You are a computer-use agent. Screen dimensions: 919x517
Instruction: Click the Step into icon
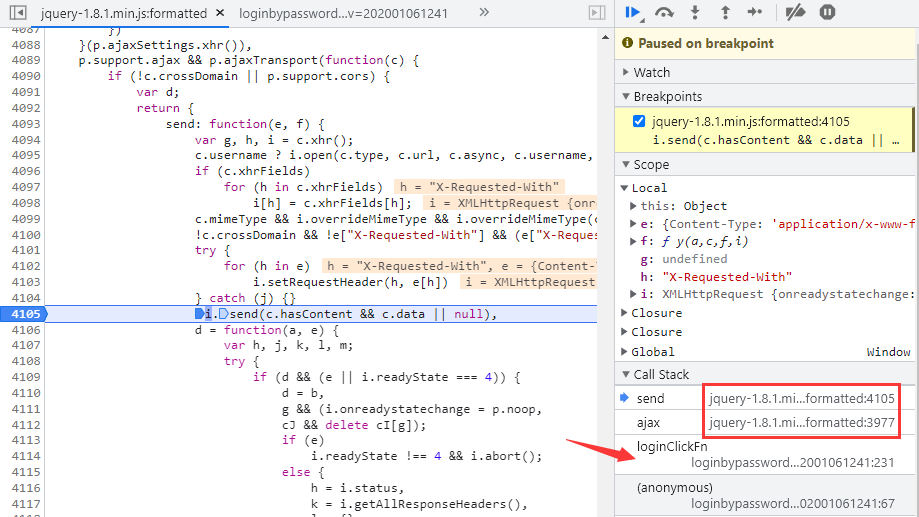694,12
